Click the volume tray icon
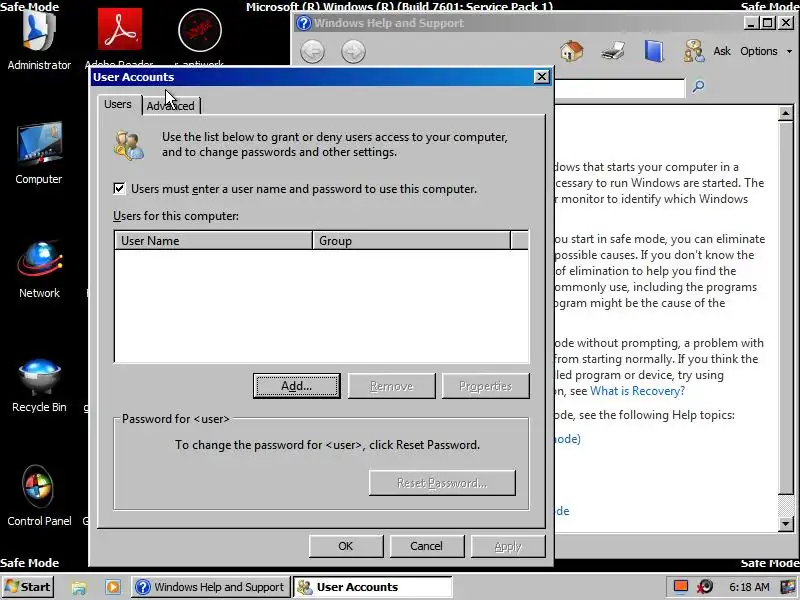The width and height of the screenshot is (800, 600). tap(706, 587)
